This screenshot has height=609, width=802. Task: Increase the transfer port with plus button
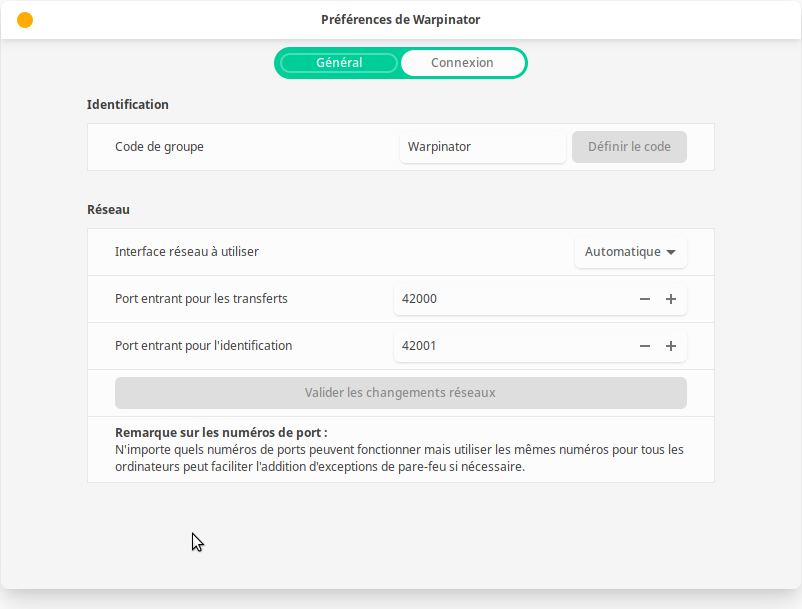coord(671,299)
